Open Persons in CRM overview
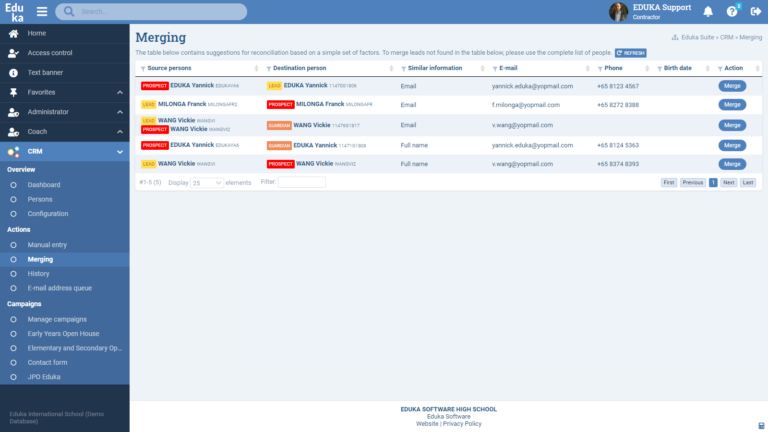This screenshot has height=432, width=768. pyautogui.click(x=40, y=199)
